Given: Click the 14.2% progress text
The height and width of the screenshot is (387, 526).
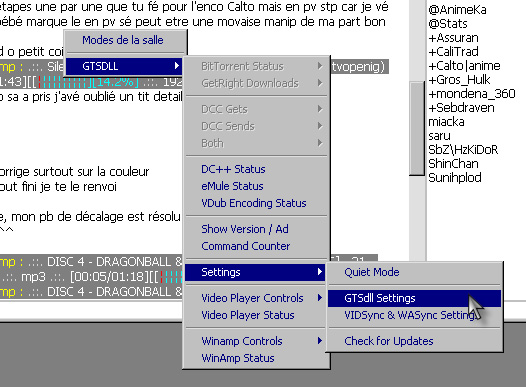Looking at the screenshot, I should [x=116, y=82].
